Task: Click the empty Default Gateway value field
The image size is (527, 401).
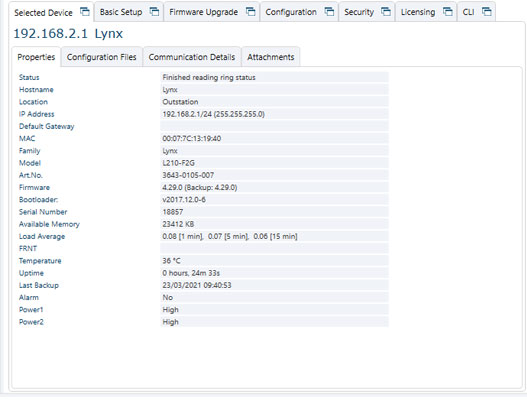Action: (274, 126)
